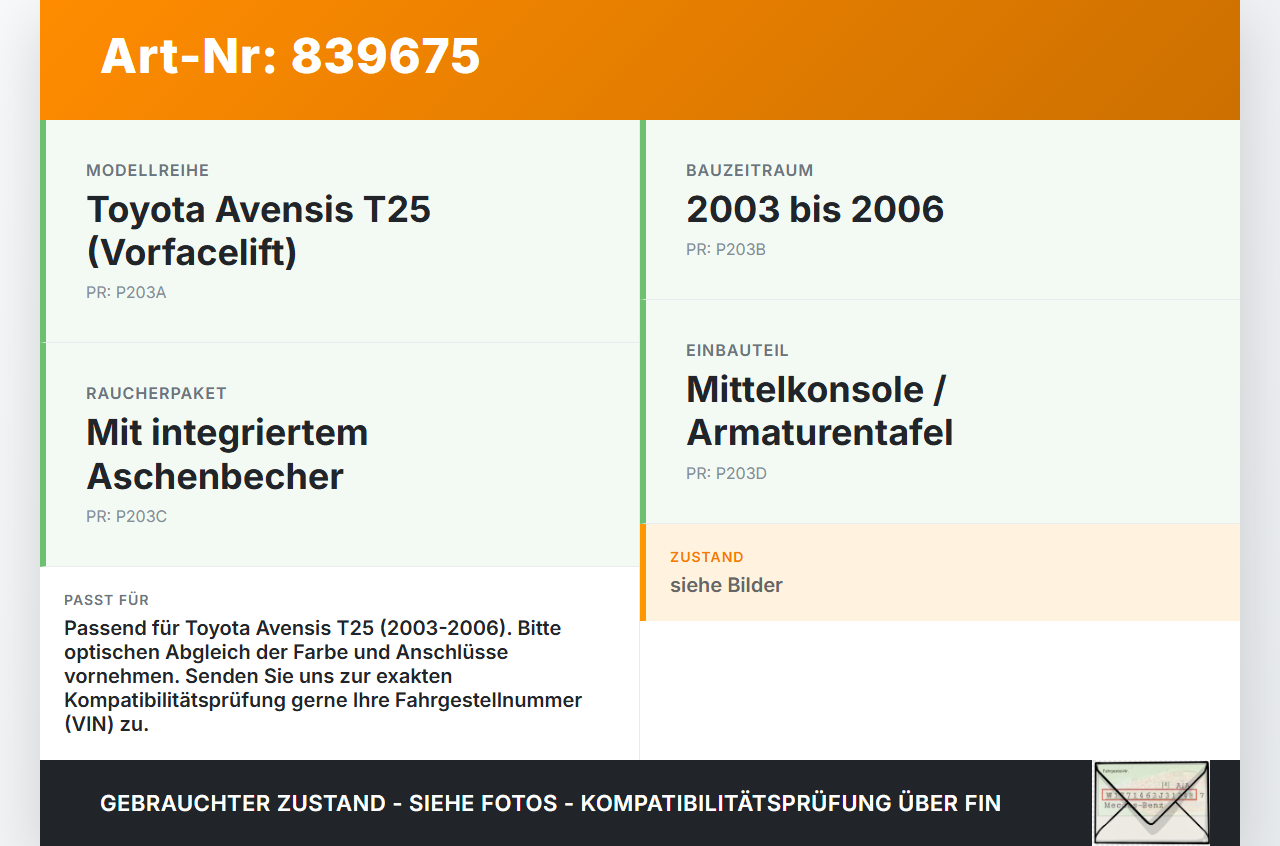This screenshot has height=846, width=1280.
Task: Select the 'EINBAUTEIL' label
Action: click(737, 351)
